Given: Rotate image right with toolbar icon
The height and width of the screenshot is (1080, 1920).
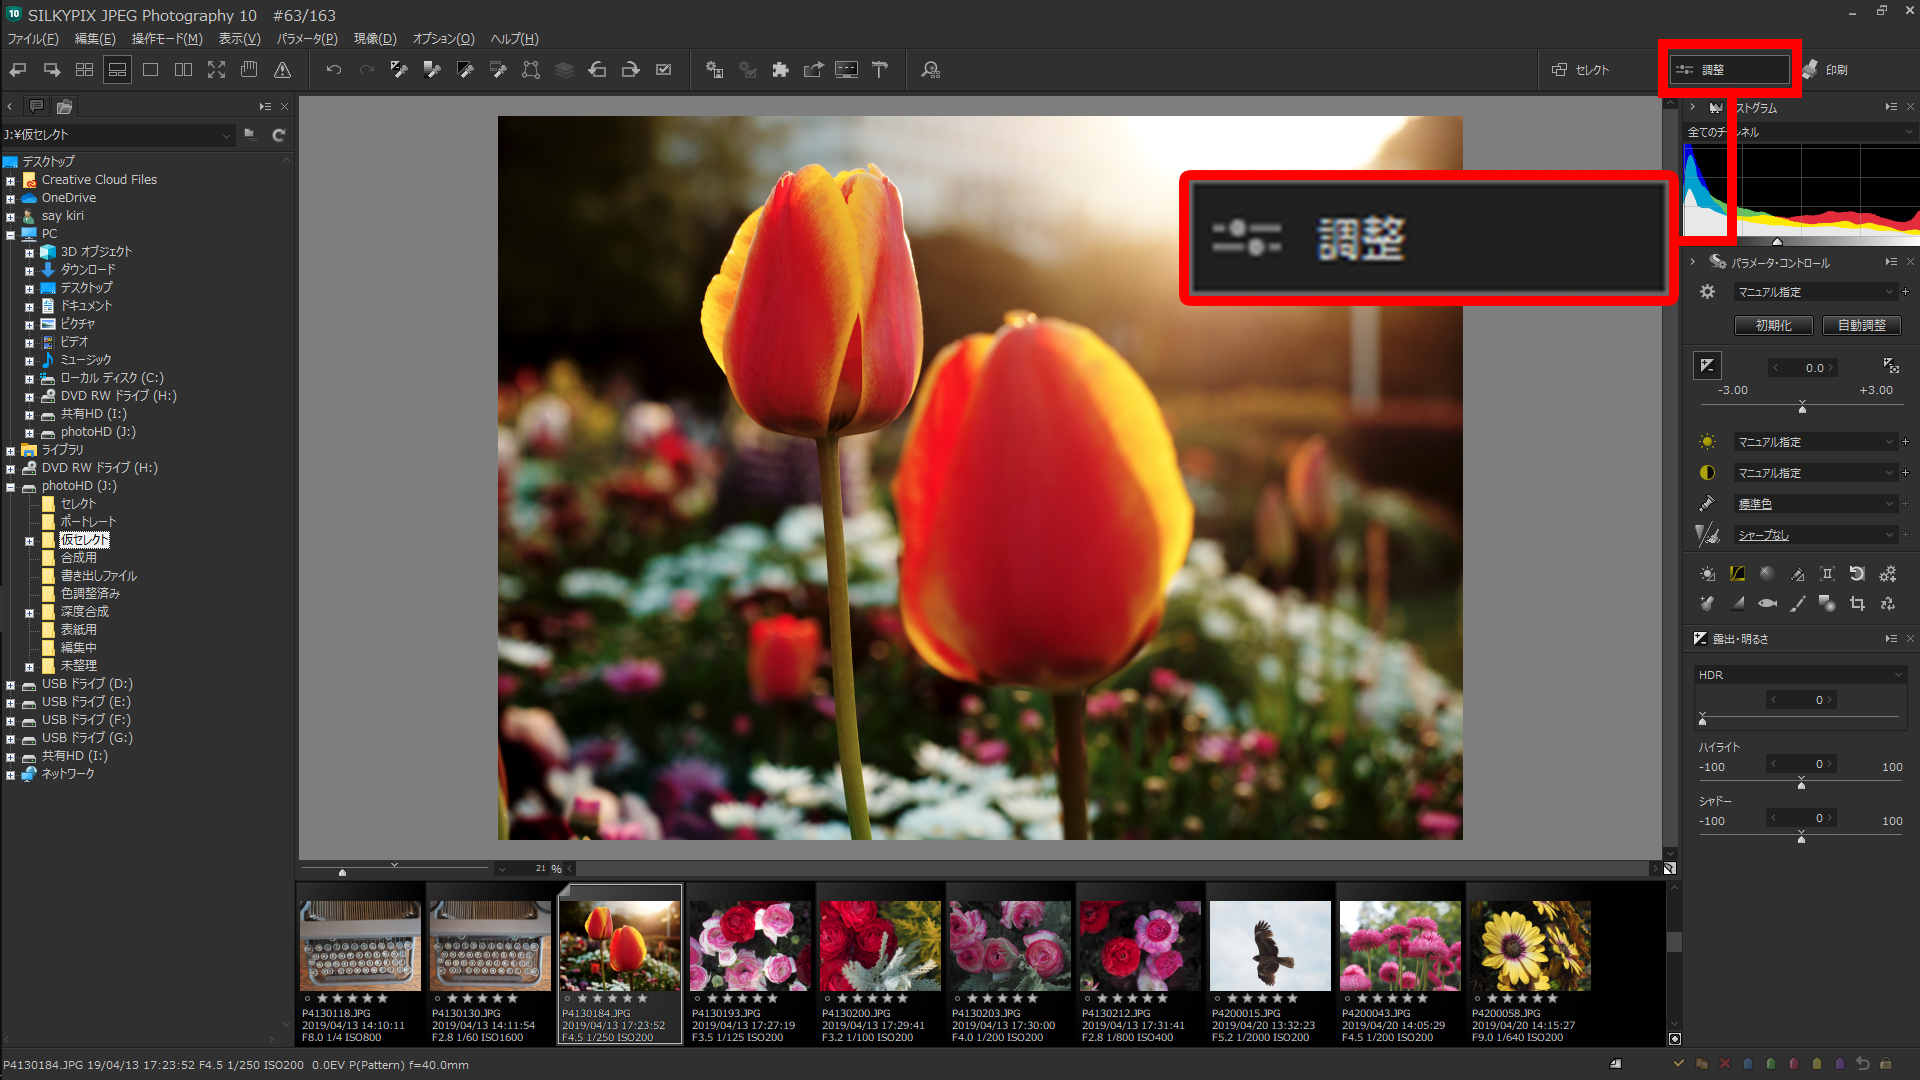Looking at the screenshot, I should [630, 70].
